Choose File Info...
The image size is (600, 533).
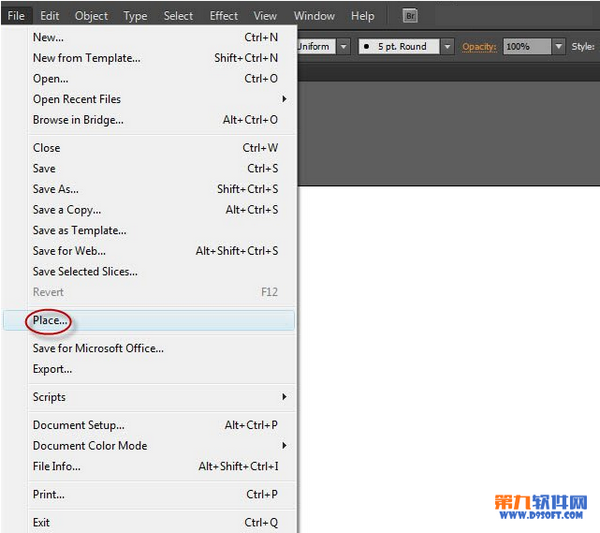[155, 466]
